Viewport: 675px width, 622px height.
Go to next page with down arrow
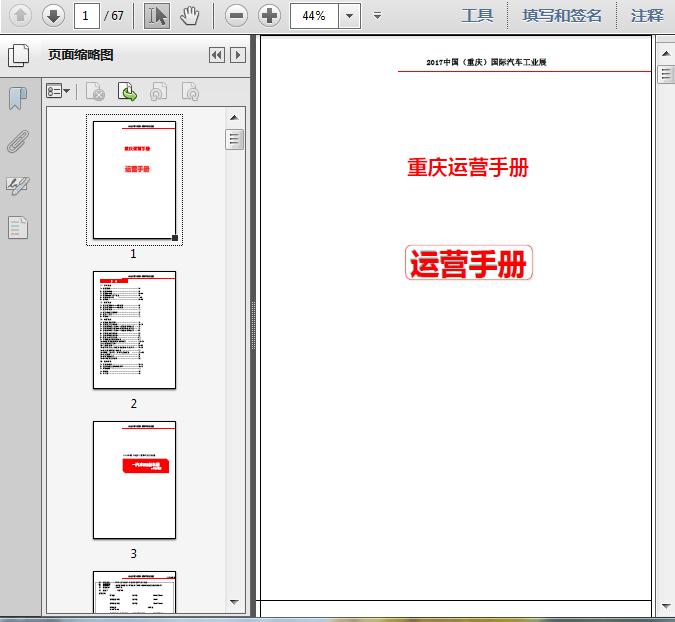point(53,15)
